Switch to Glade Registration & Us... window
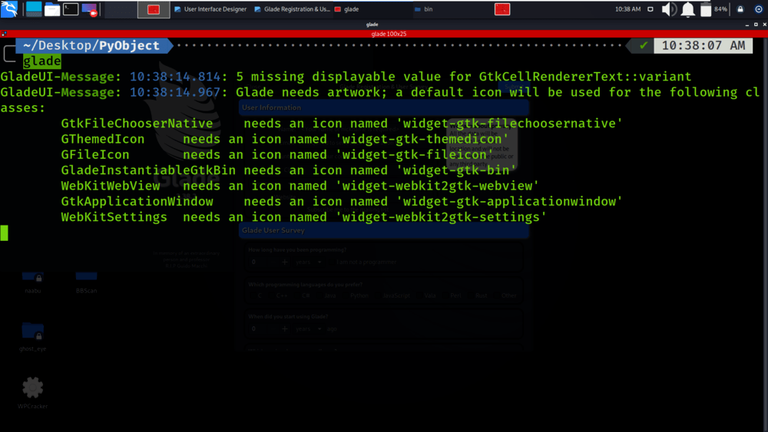 click(x=292, y=9)
